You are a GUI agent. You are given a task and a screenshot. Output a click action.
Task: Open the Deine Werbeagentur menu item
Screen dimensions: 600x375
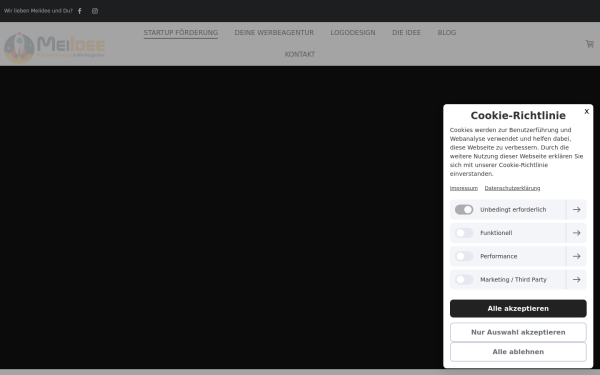point(274,33)
